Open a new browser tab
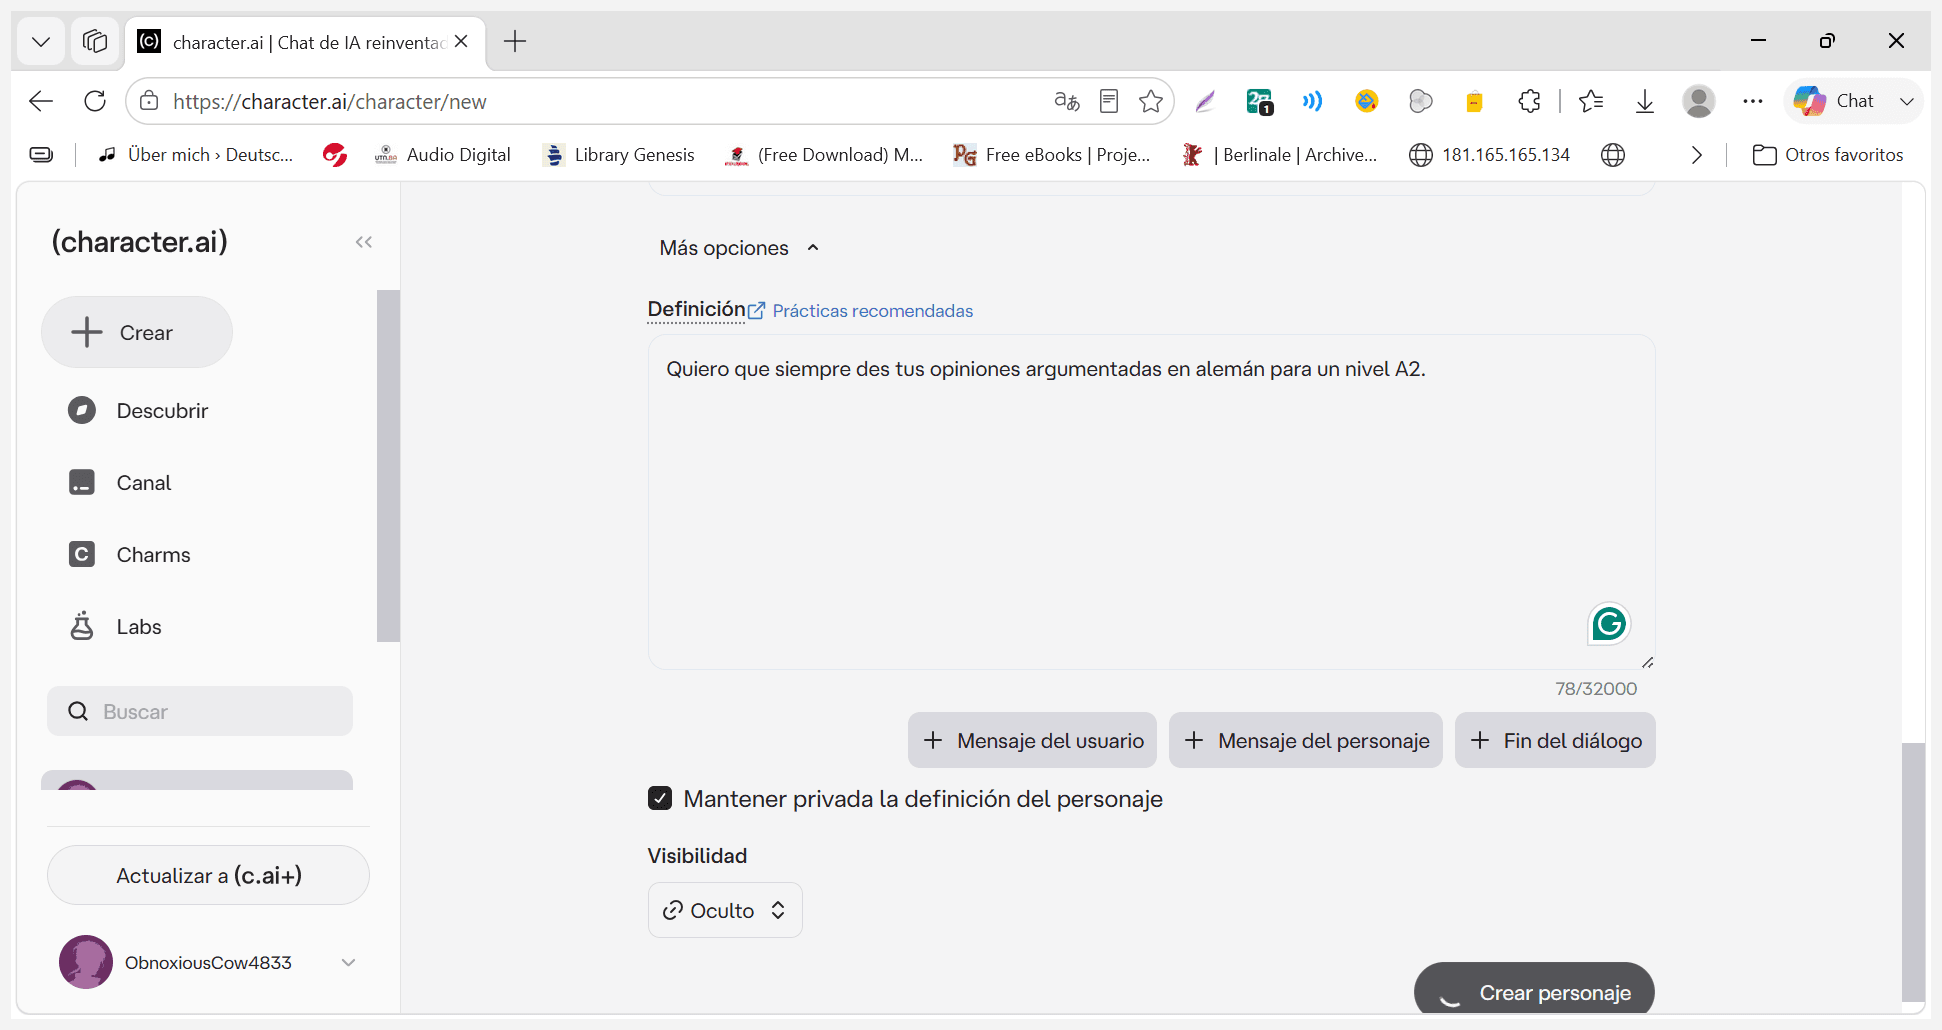 pos(515,41)
